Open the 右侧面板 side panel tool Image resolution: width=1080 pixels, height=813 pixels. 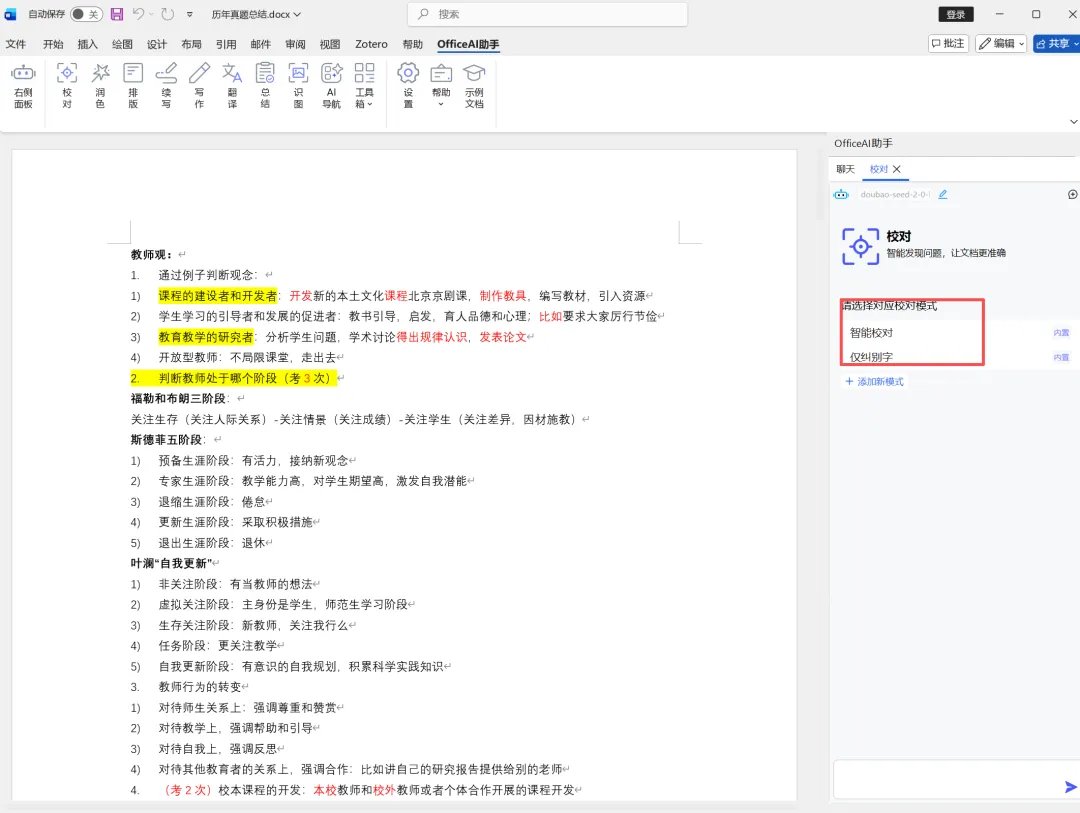(23, 86)
